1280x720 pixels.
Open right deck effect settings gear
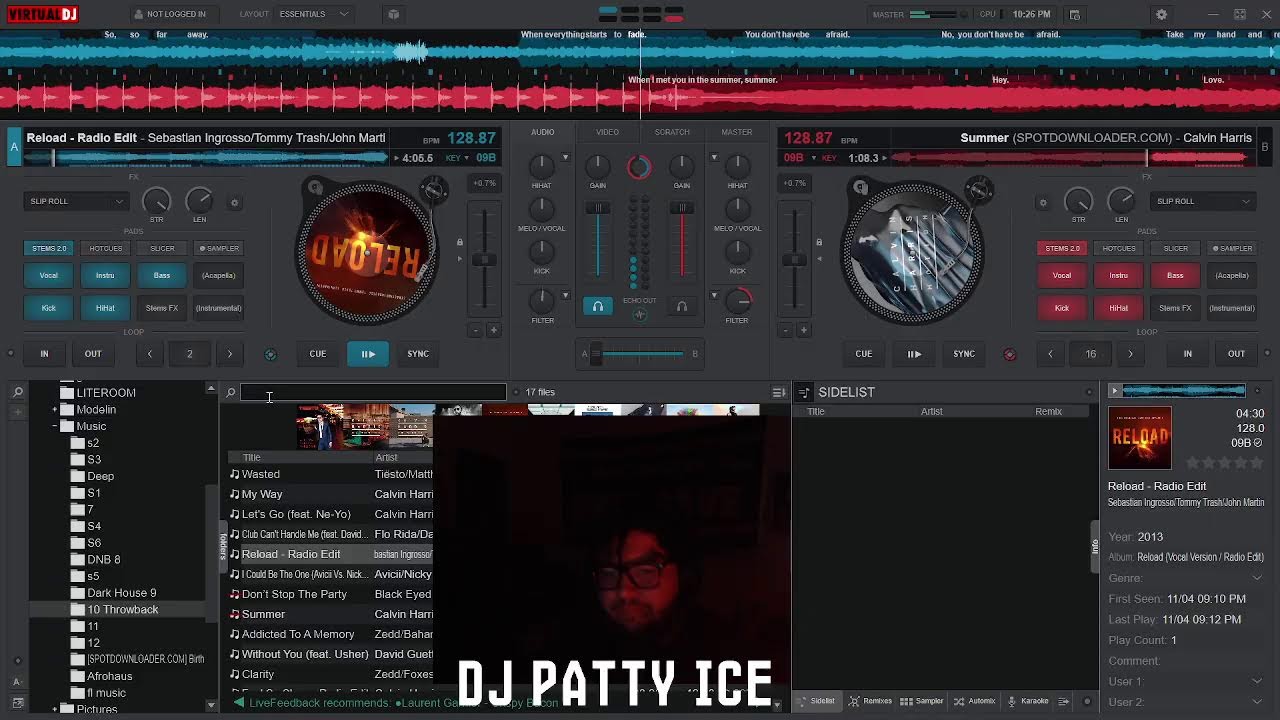pyautogui.click(x=1043, y=202)
